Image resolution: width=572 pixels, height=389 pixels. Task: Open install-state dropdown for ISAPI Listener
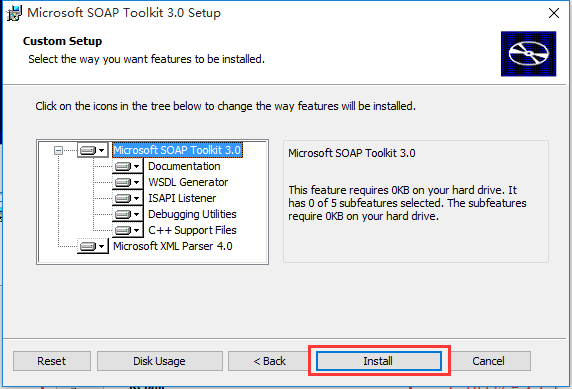128,198
